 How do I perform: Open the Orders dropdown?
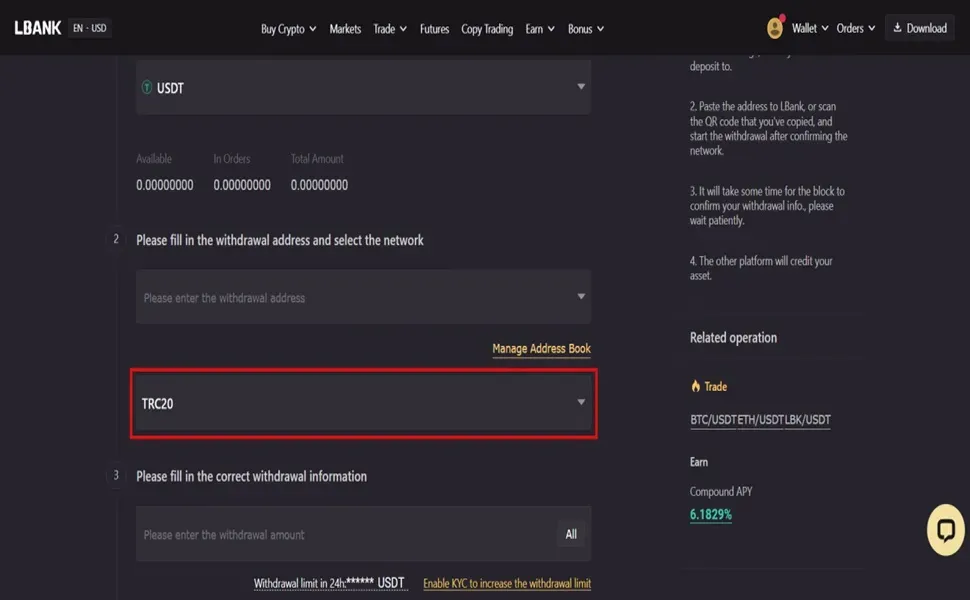tap(853, 27)
